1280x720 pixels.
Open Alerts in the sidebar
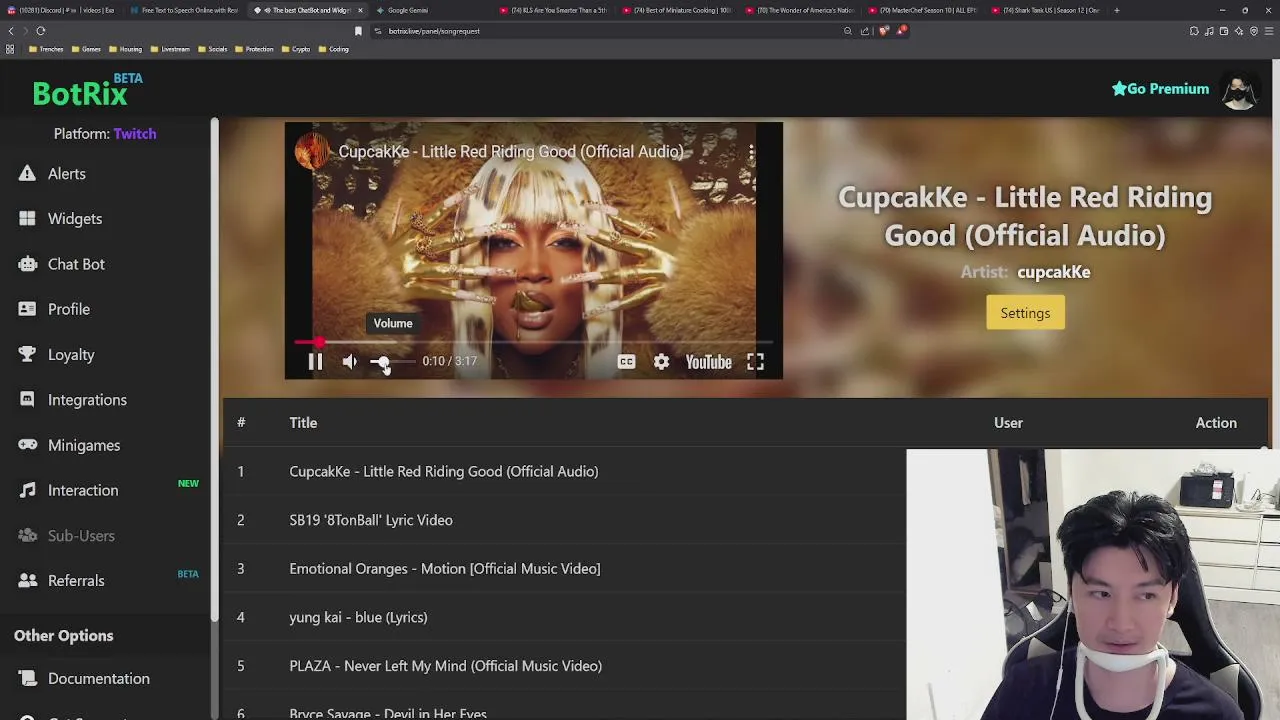pos(67,174)
